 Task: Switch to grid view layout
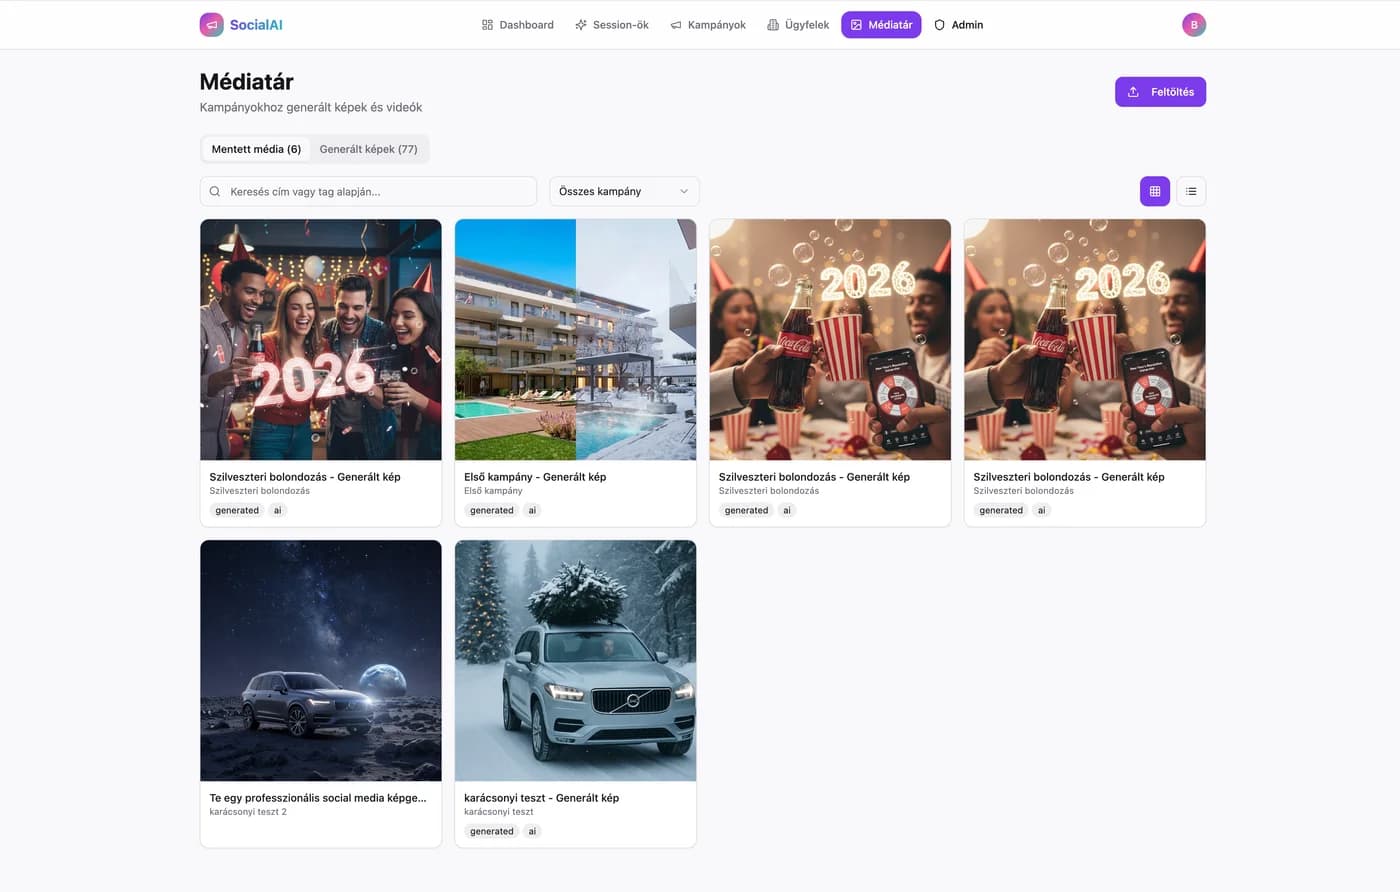pyautogui.click(x=1155, y=191)
